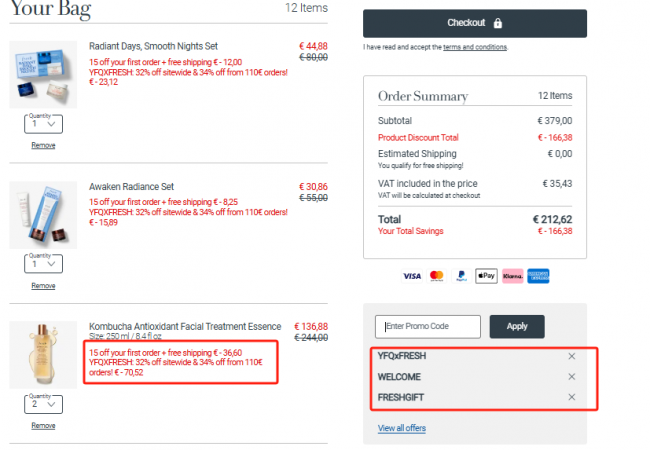
Task: Click the Mastercard payment icon
Action: pyautogui.click(x=437, y=276)
